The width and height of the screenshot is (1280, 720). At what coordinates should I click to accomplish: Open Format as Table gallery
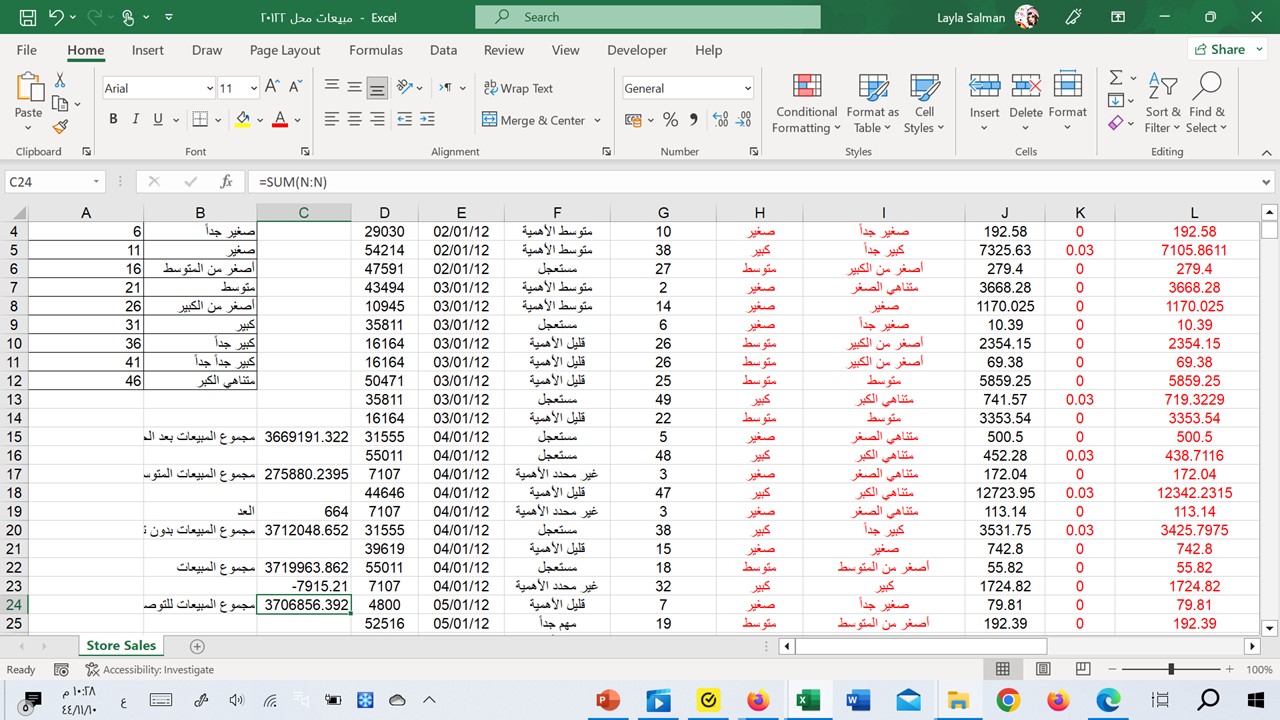[873, 103]
